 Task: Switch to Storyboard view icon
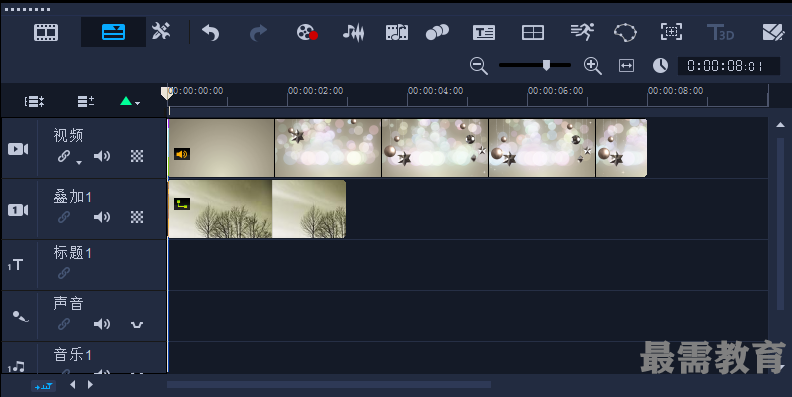tap(46, 32)
